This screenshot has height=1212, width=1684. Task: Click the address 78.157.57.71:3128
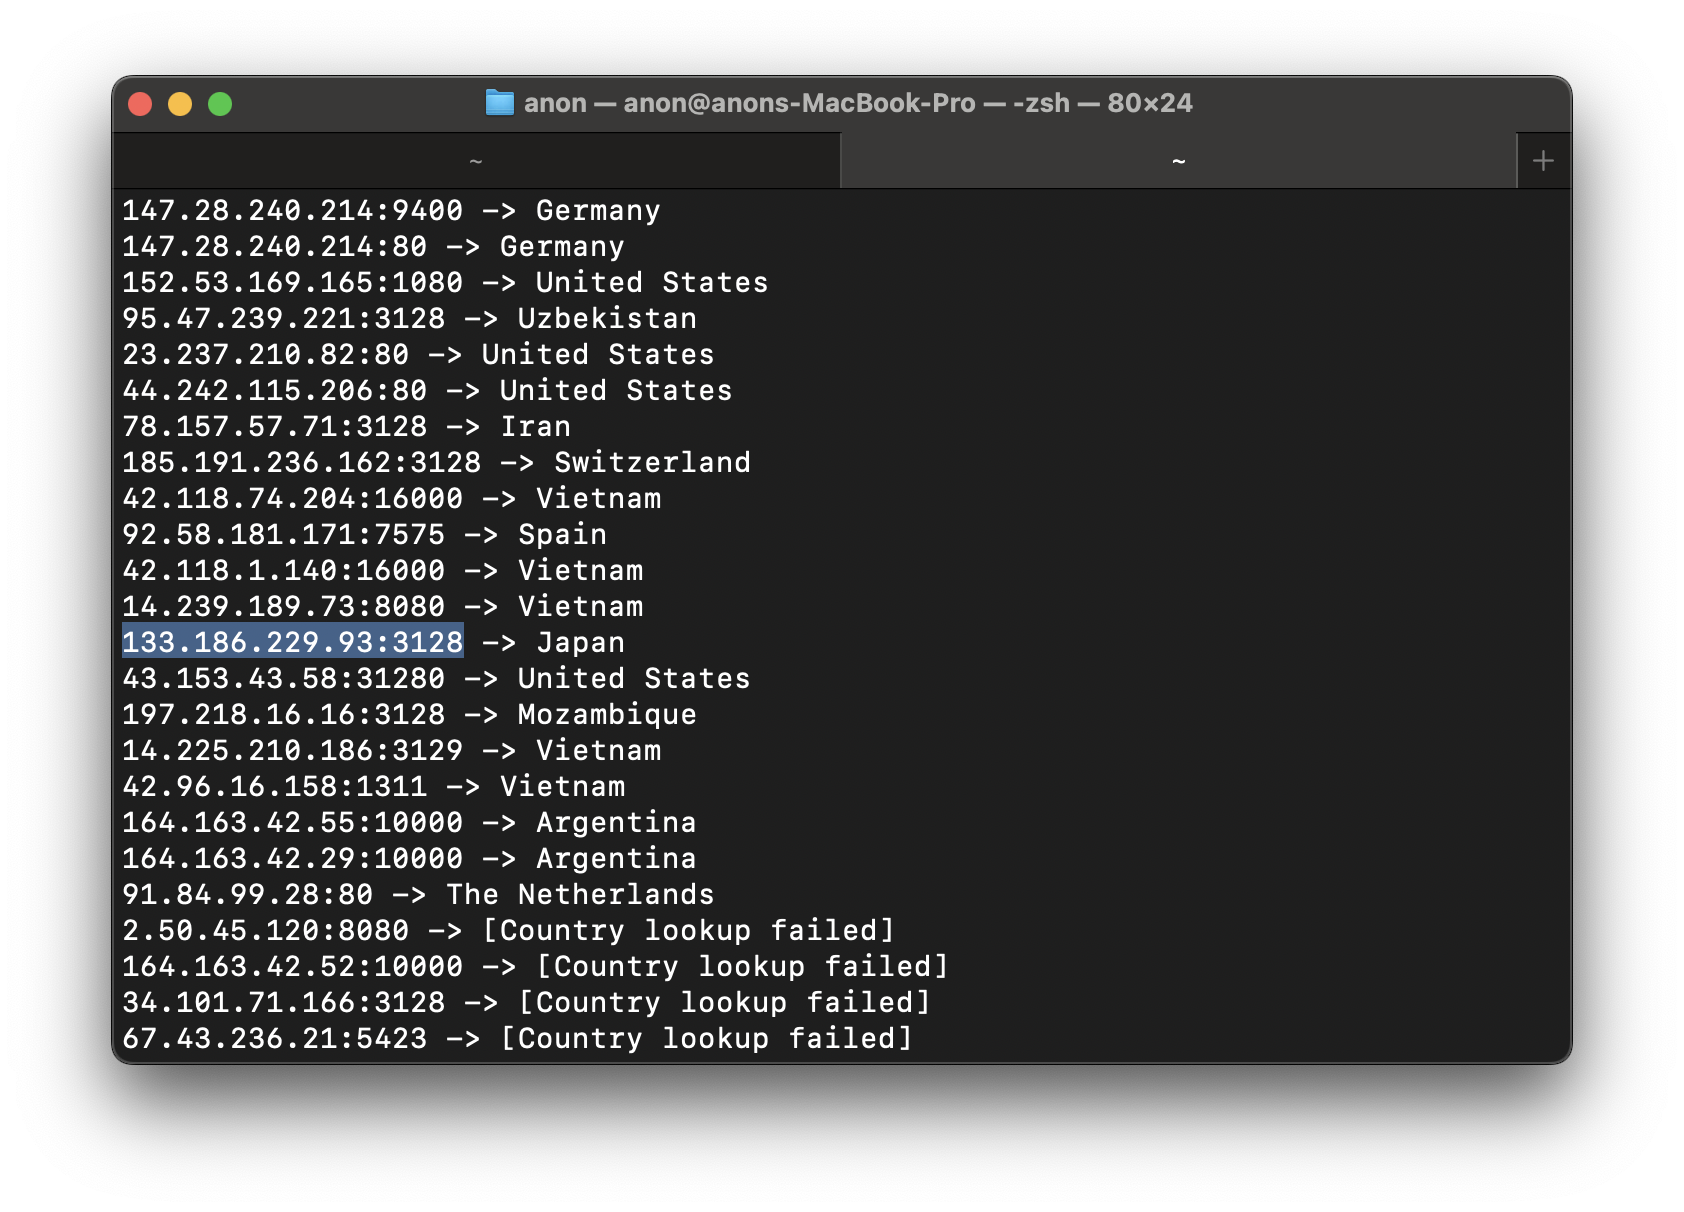[275, 426]
